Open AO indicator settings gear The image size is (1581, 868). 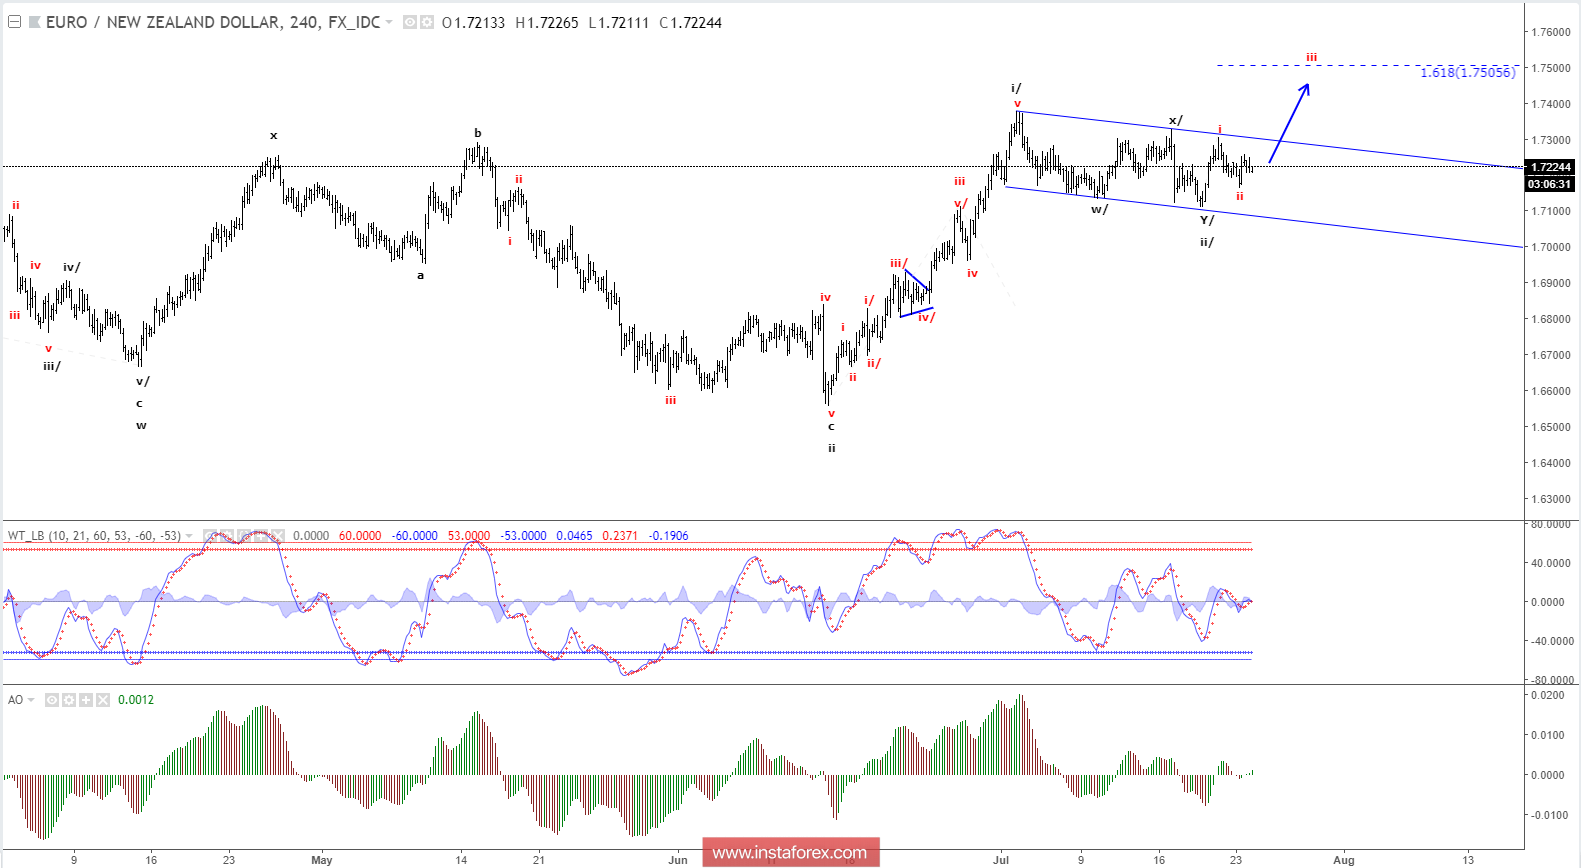pyautogui.click(x=69, y=700)
